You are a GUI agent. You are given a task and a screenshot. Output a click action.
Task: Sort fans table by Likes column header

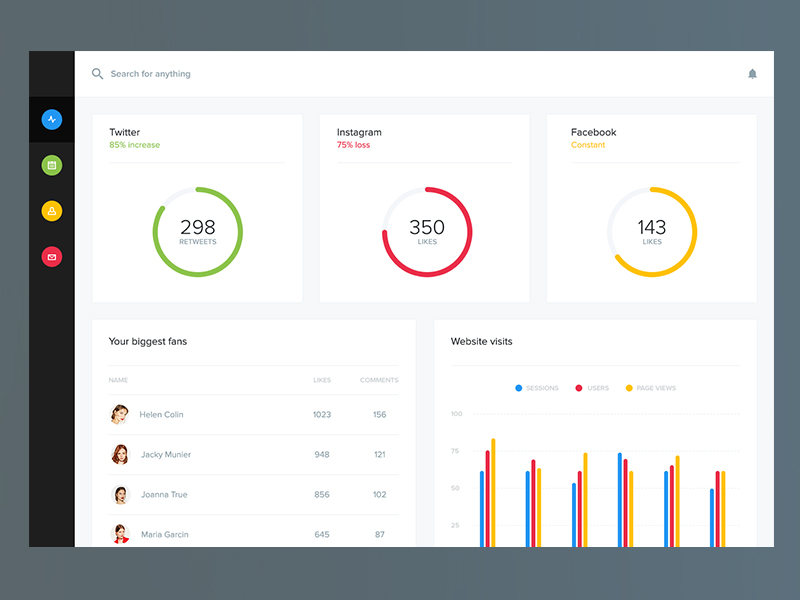(322, 380)
